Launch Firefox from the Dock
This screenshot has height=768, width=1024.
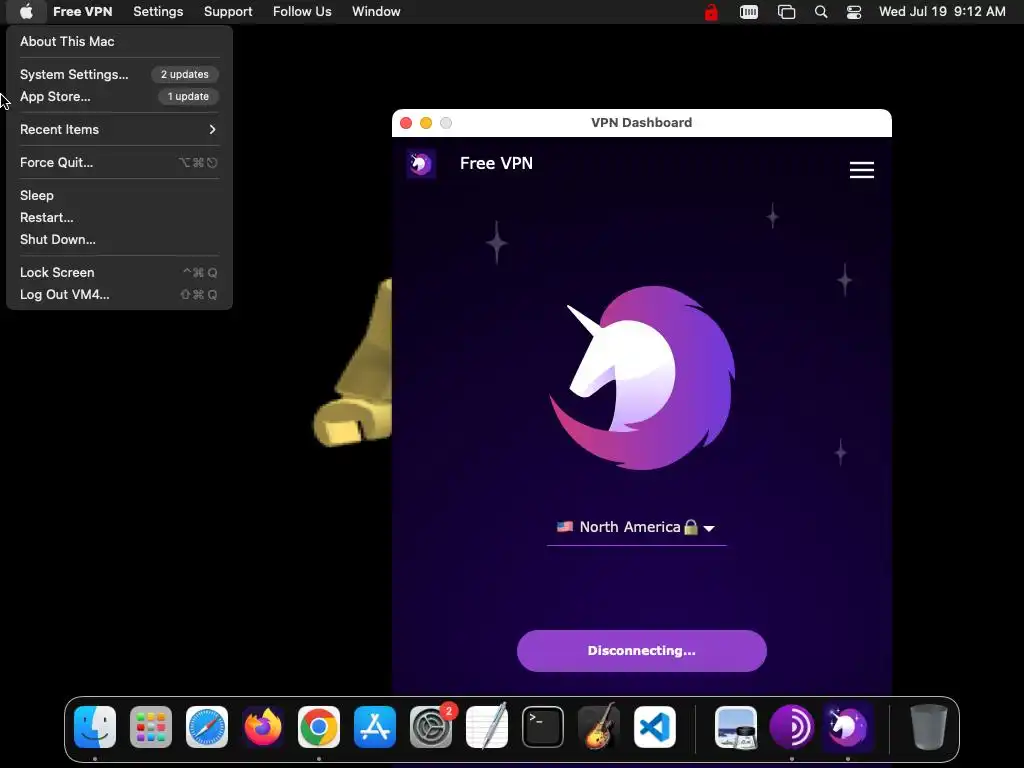coord(263,727)
